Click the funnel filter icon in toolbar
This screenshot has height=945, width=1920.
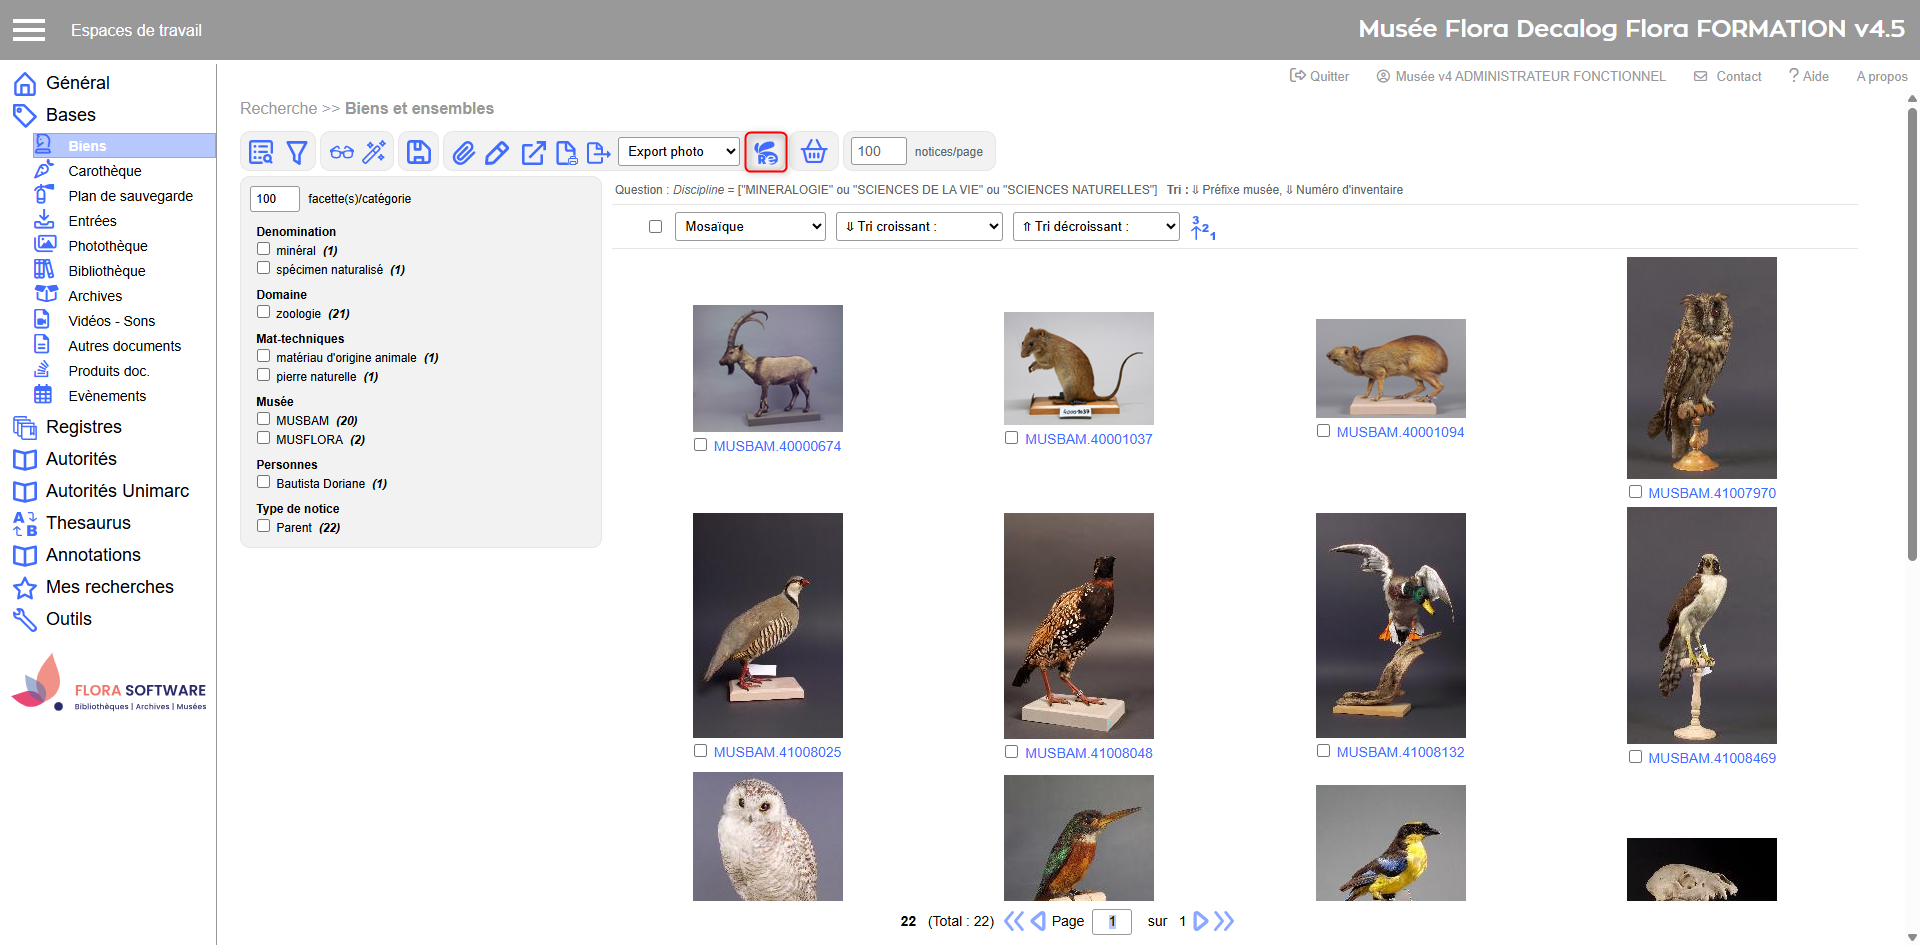297,152
